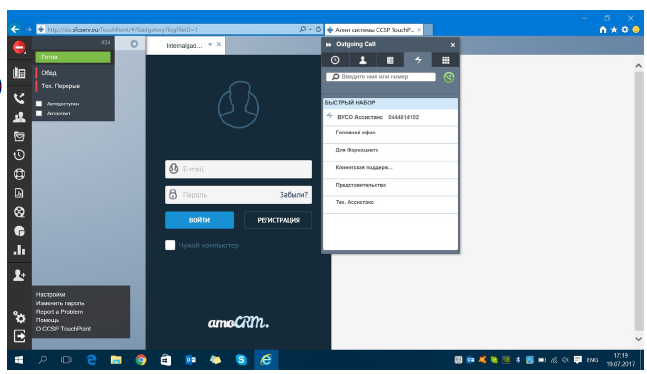This screenshot has height=374, width=647.
Task: Open Помощь menu item
Action: 47,320
